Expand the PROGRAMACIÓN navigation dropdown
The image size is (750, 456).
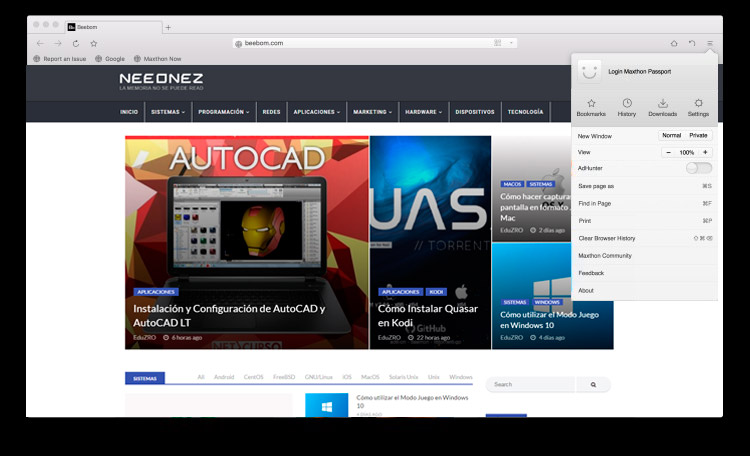click(x=224, y=112)
